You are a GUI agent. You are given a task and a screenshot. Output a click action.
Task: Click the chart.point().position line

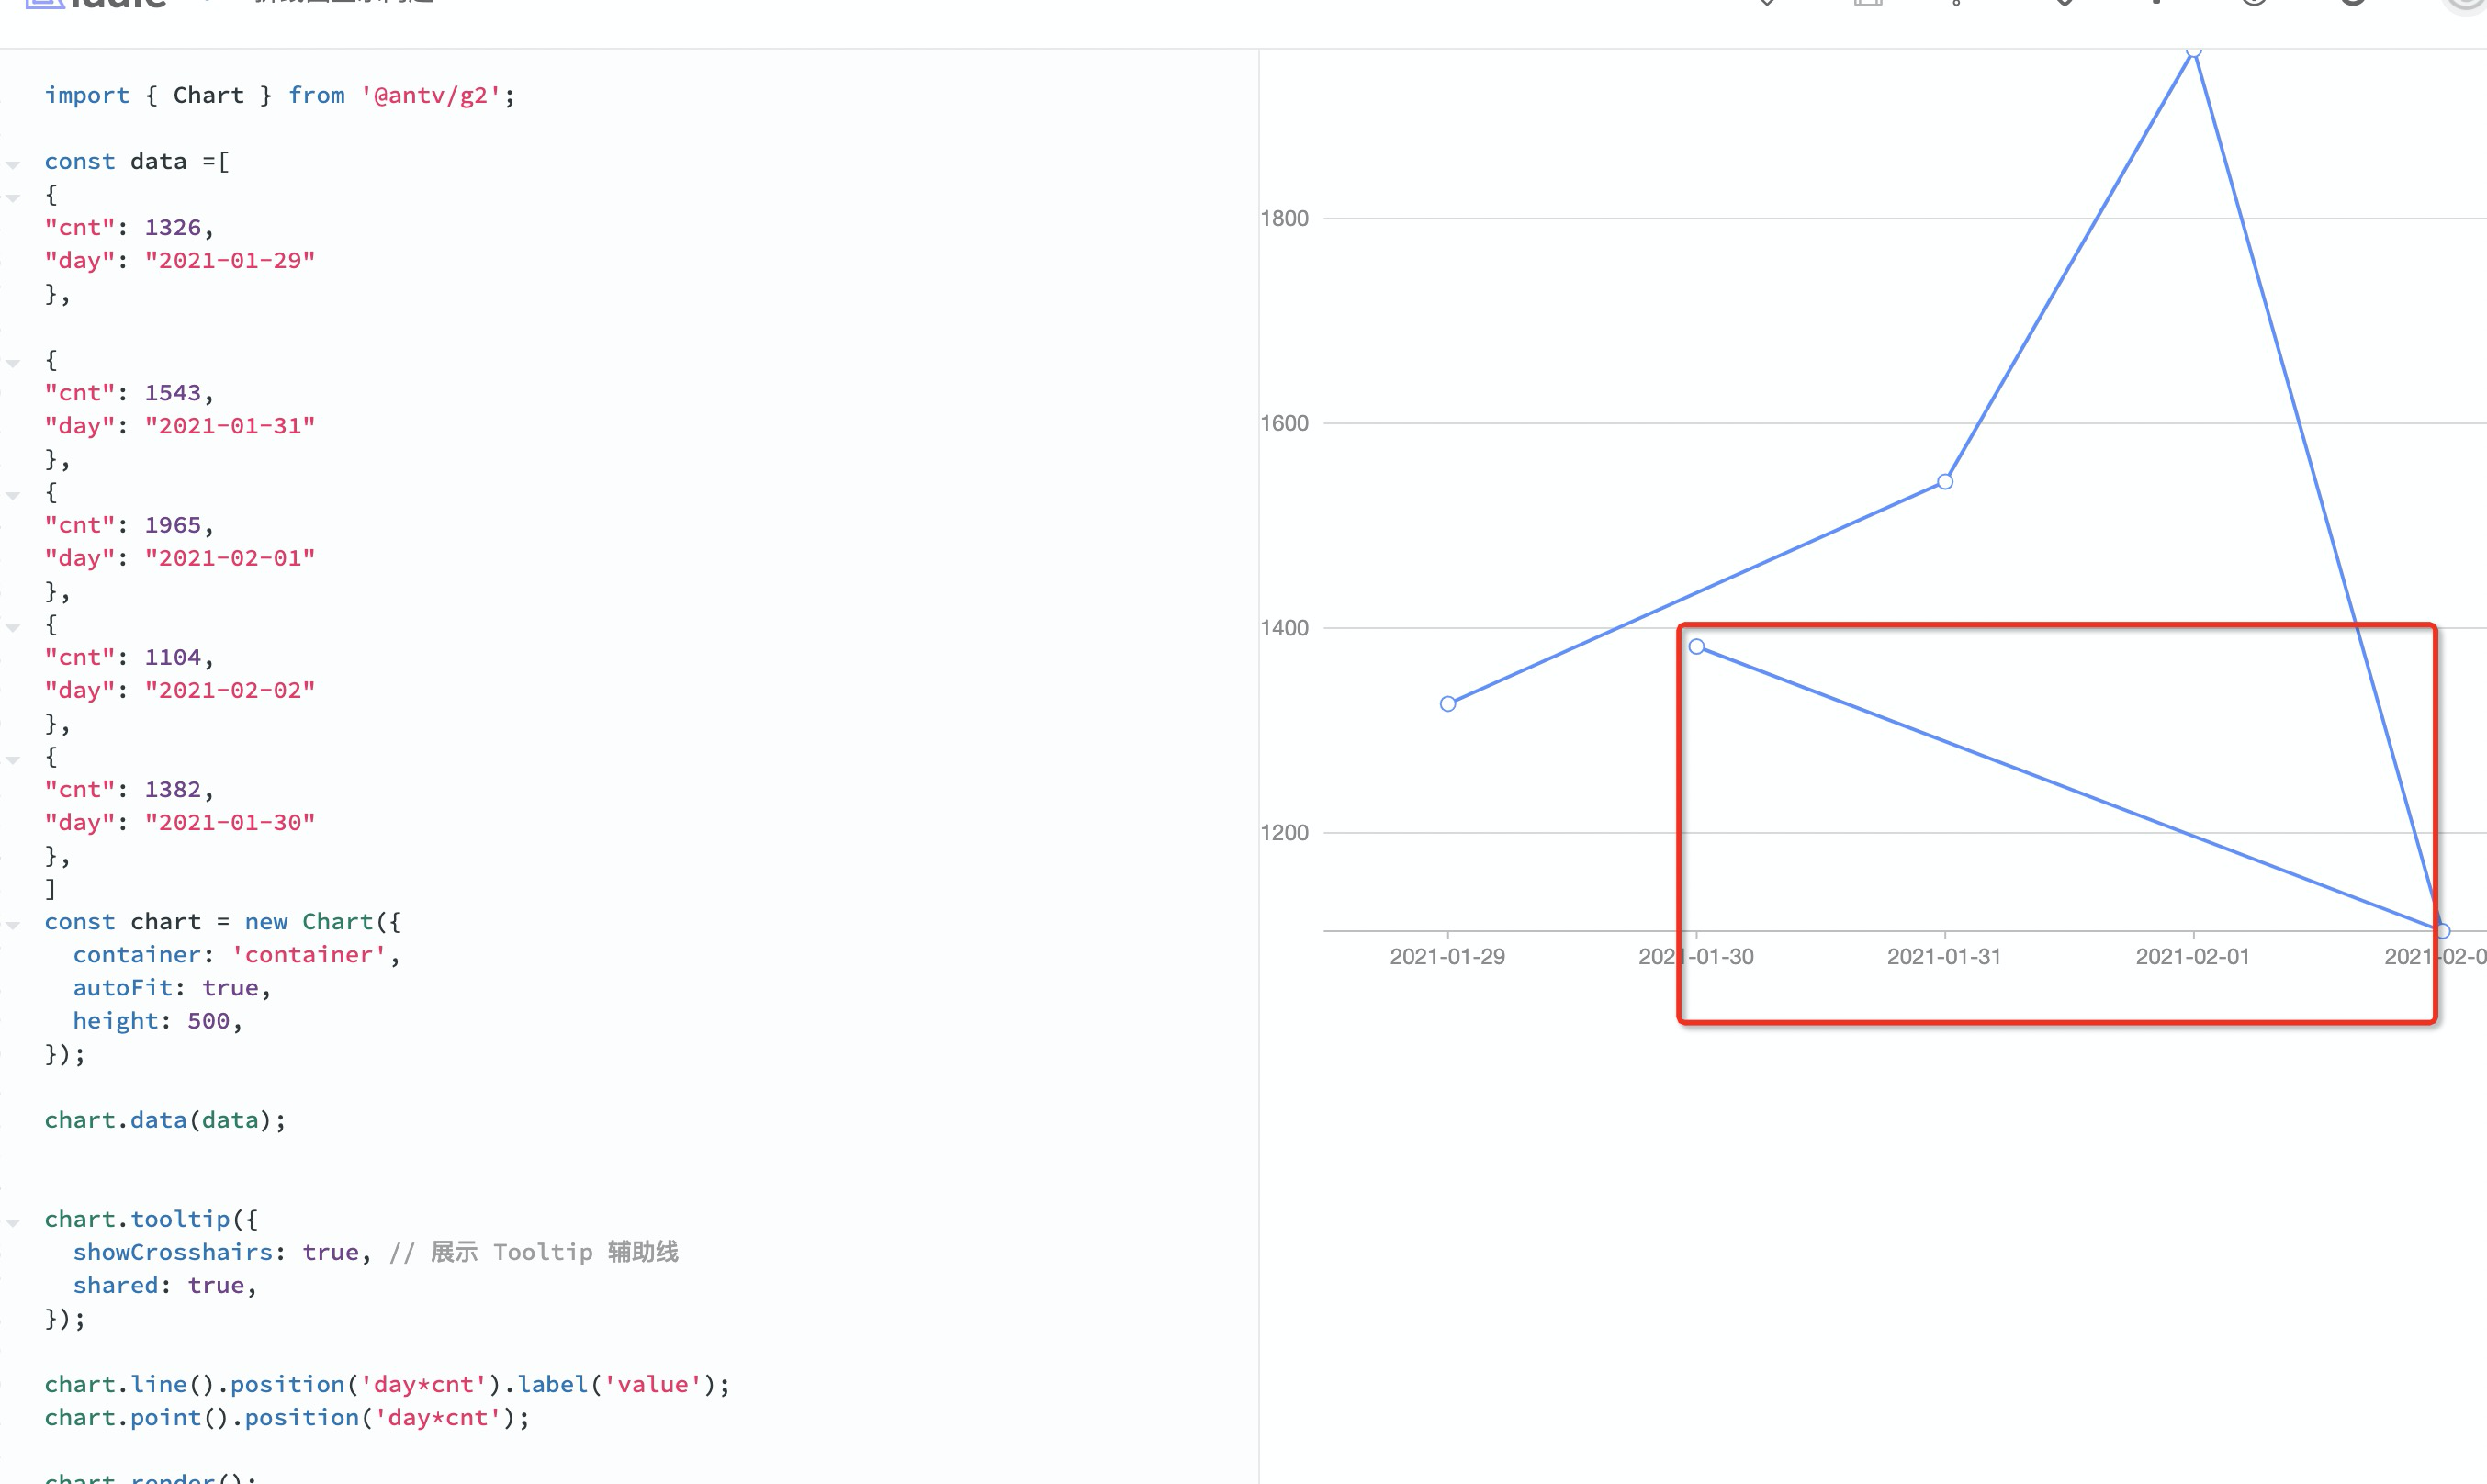coord(286,1417)
